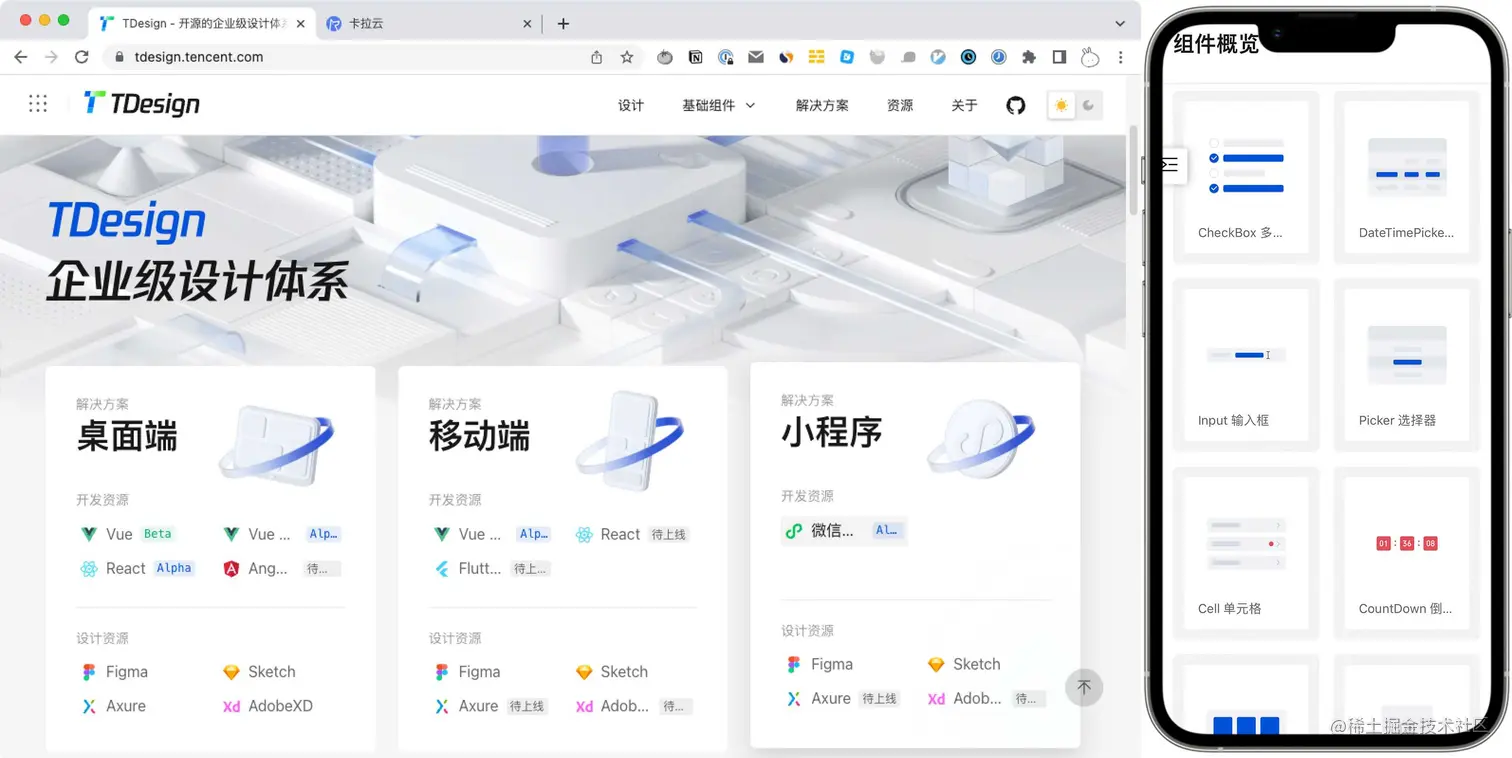Click the Flutter icon in the 移动端 section
This screenshot has height=758, width=1512.
(x=441, y=568)
